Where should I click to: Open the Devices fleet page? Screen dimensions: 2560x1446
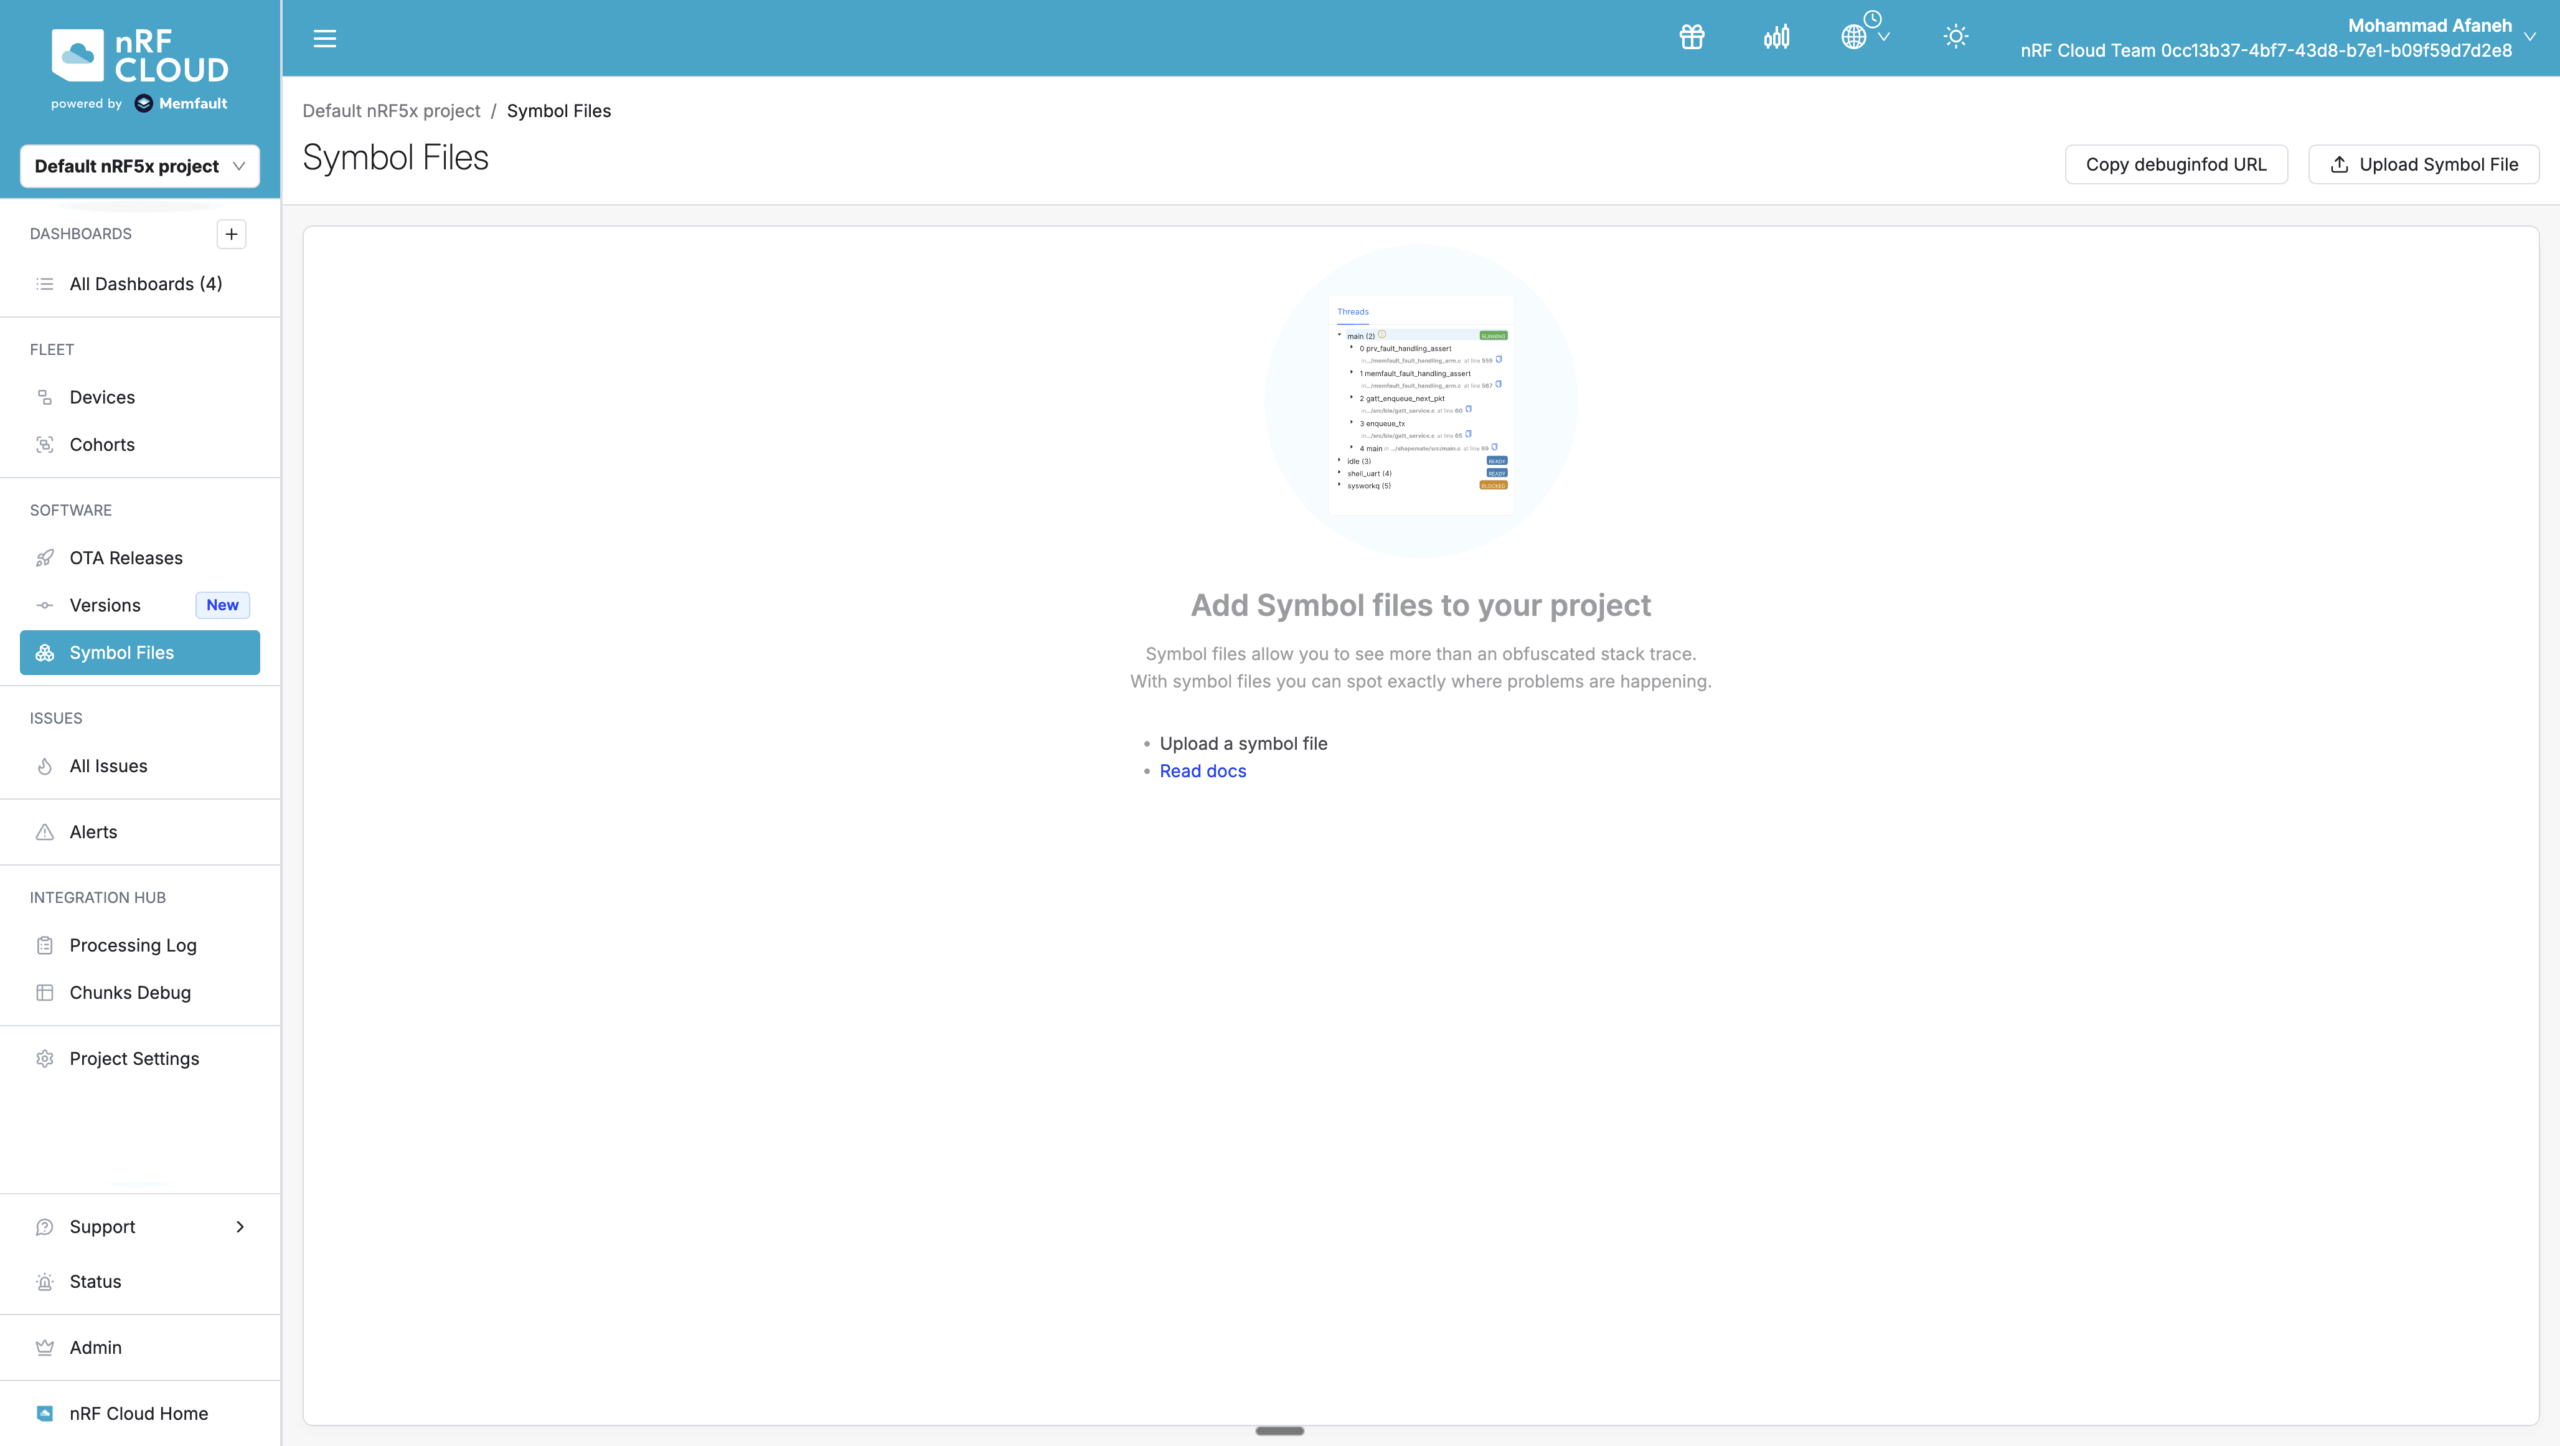pos(102,397)
